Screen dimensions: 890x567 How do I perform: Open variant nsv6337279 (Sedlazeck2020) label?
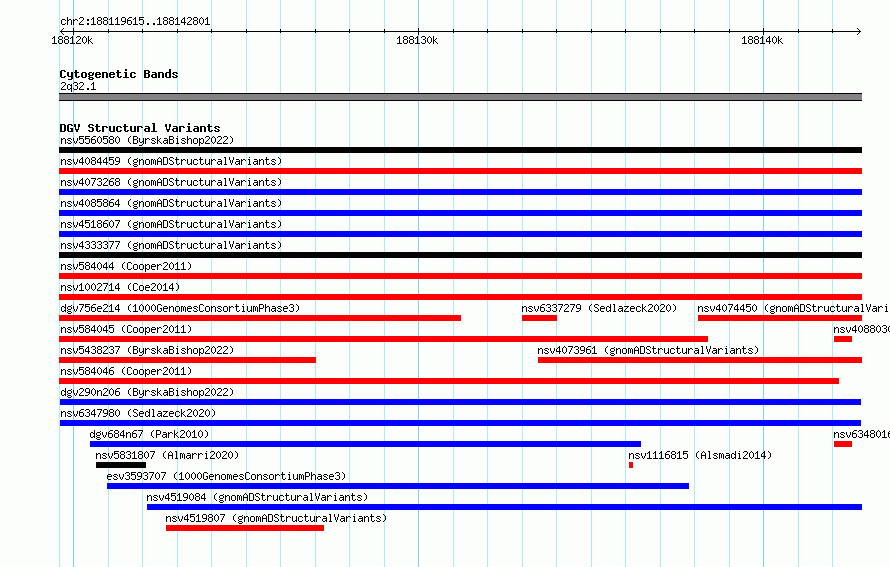(599, 308)
